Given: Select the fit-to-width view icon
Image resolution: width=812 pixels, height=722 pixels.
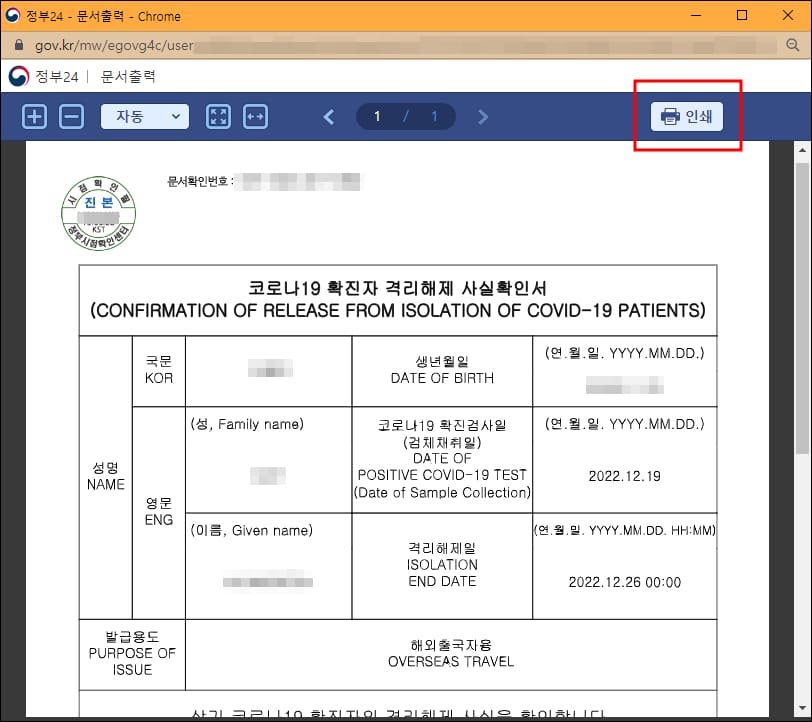Looking at the screenshot, I should (255, 116).
